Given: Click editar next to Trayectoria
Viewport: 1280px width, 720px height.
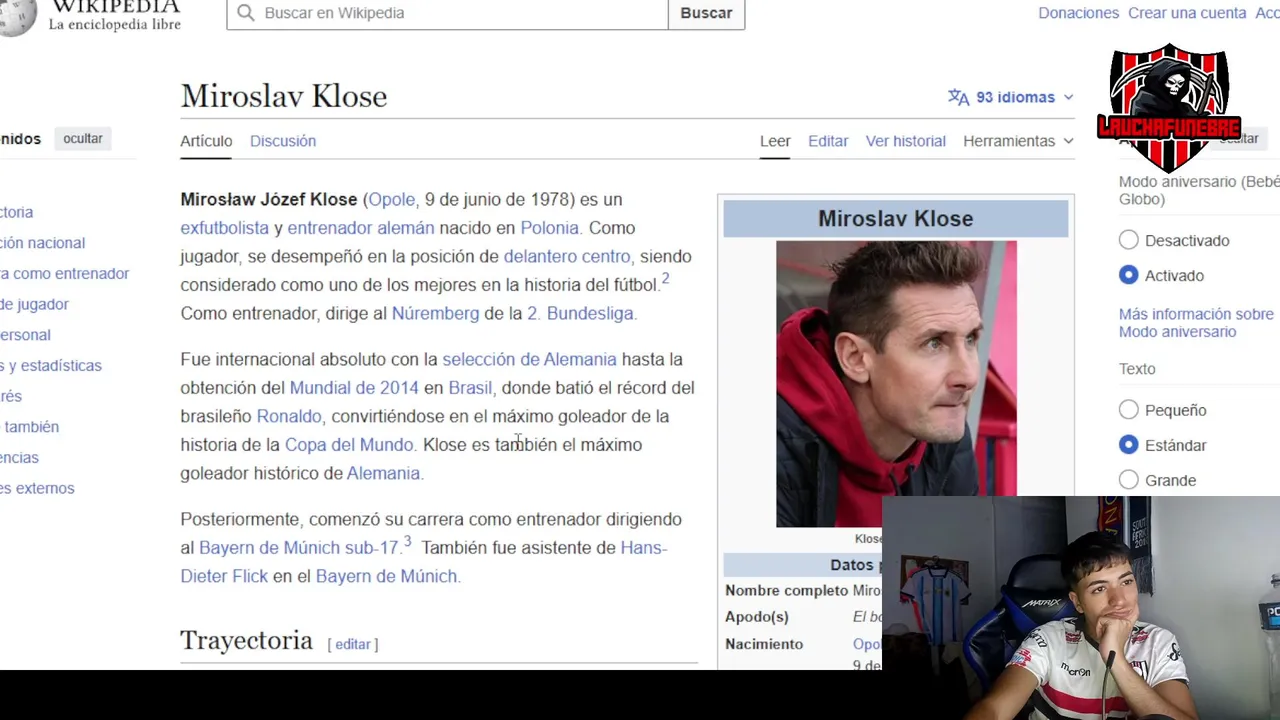Looking at the screenshot, I should (353, 645).
